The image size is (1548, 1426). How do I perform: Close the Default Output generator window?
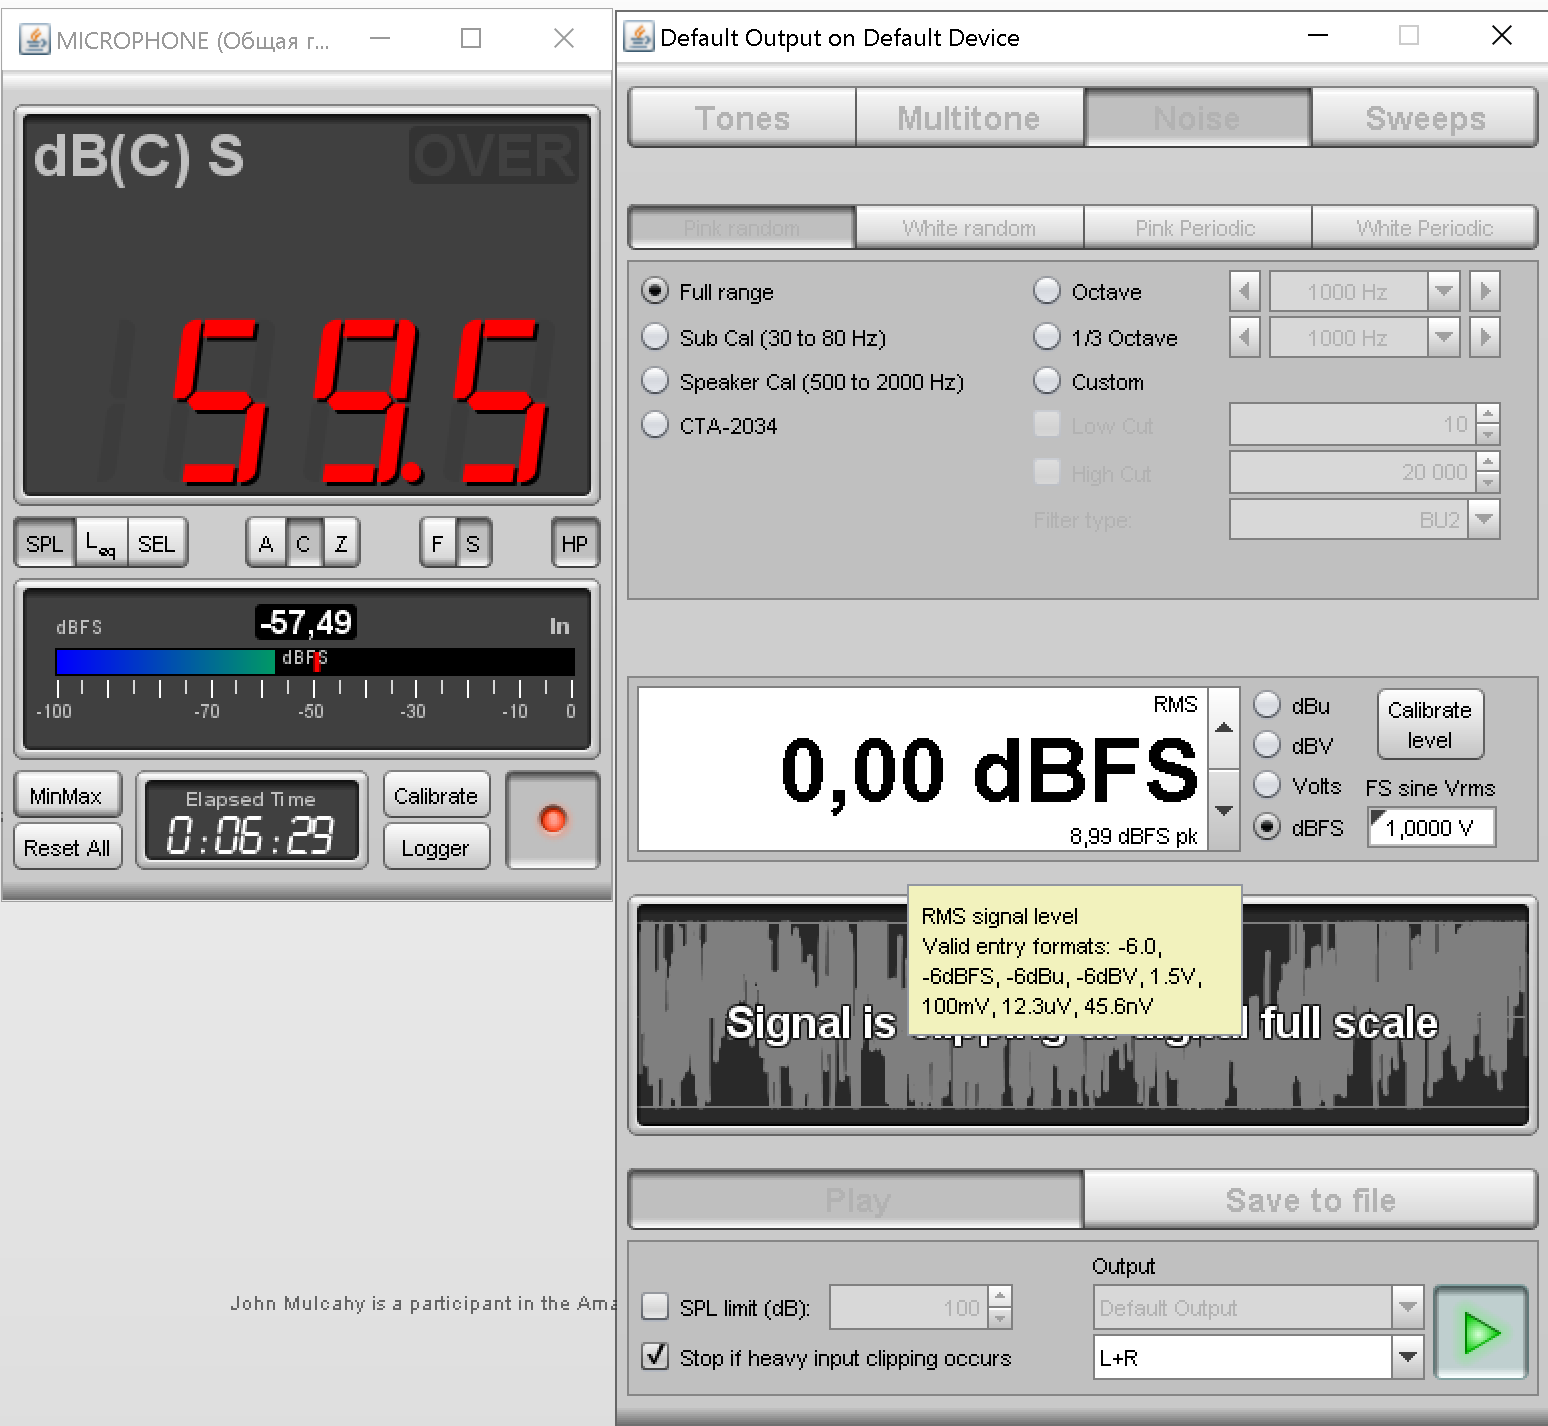tap(1501, 36)
